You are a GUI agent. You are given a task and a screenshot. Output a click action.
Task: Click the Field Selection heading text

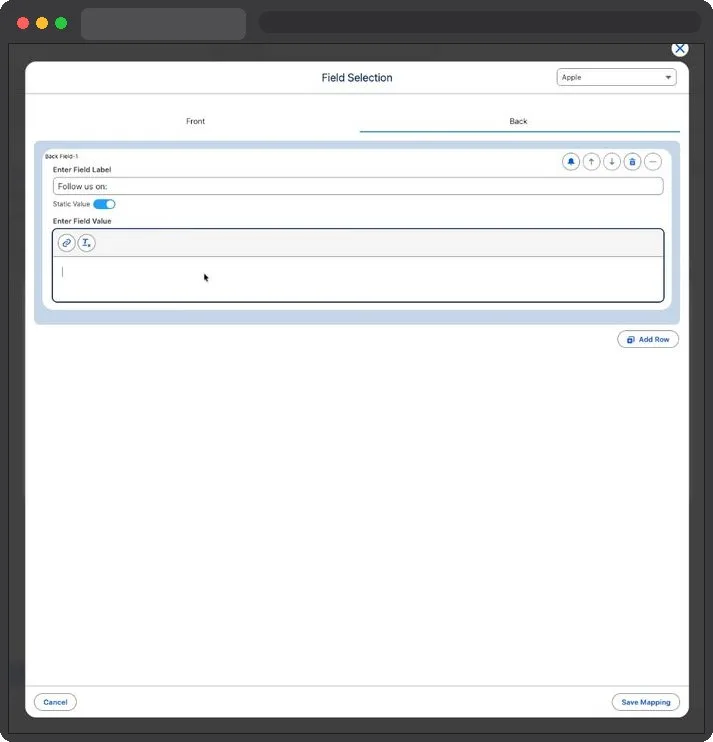point(357,78)
